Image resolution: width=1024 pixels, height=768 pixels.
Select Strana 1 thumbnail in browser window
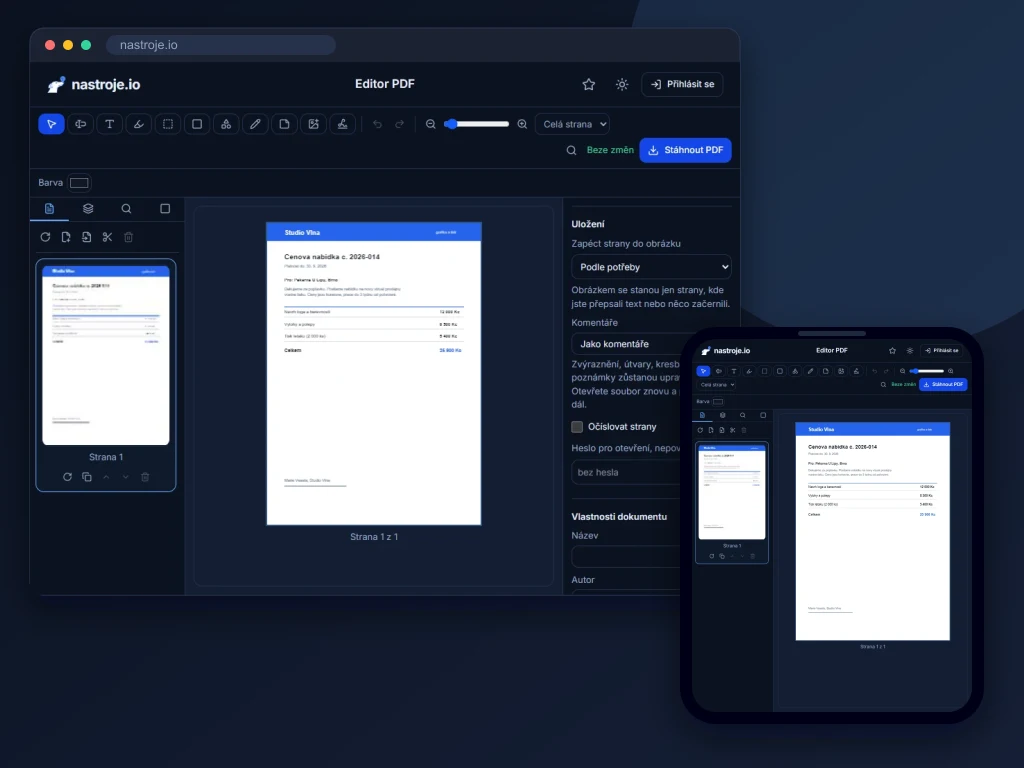click(x=106, y=355)
